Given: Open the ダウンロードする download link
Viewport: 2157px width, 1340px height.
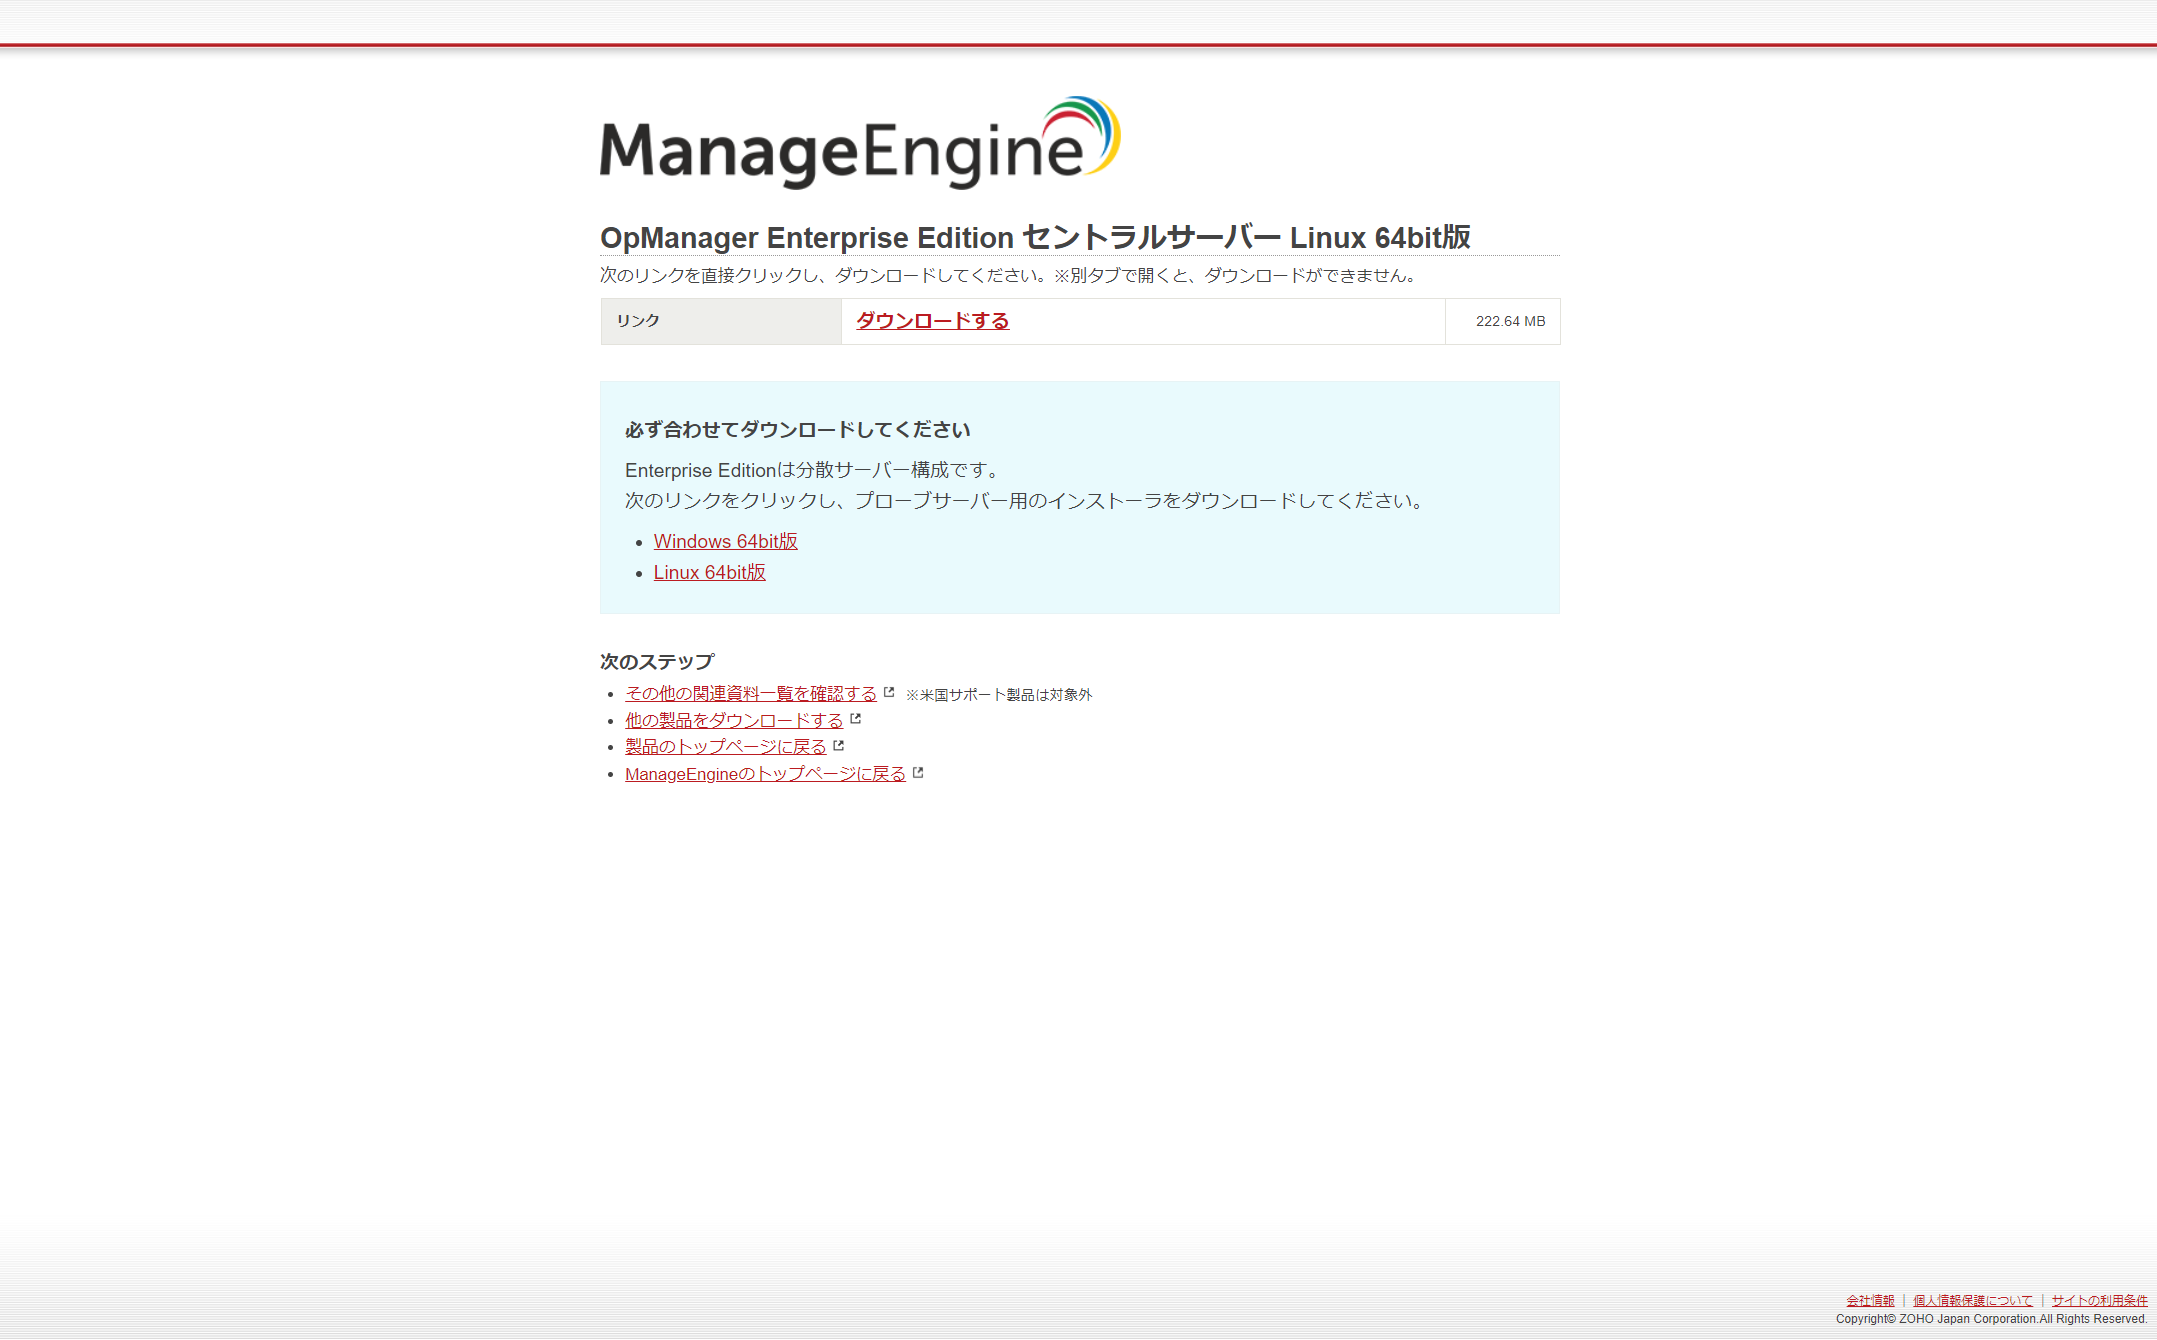Looking at the screenshot, I should coord(930,321).
